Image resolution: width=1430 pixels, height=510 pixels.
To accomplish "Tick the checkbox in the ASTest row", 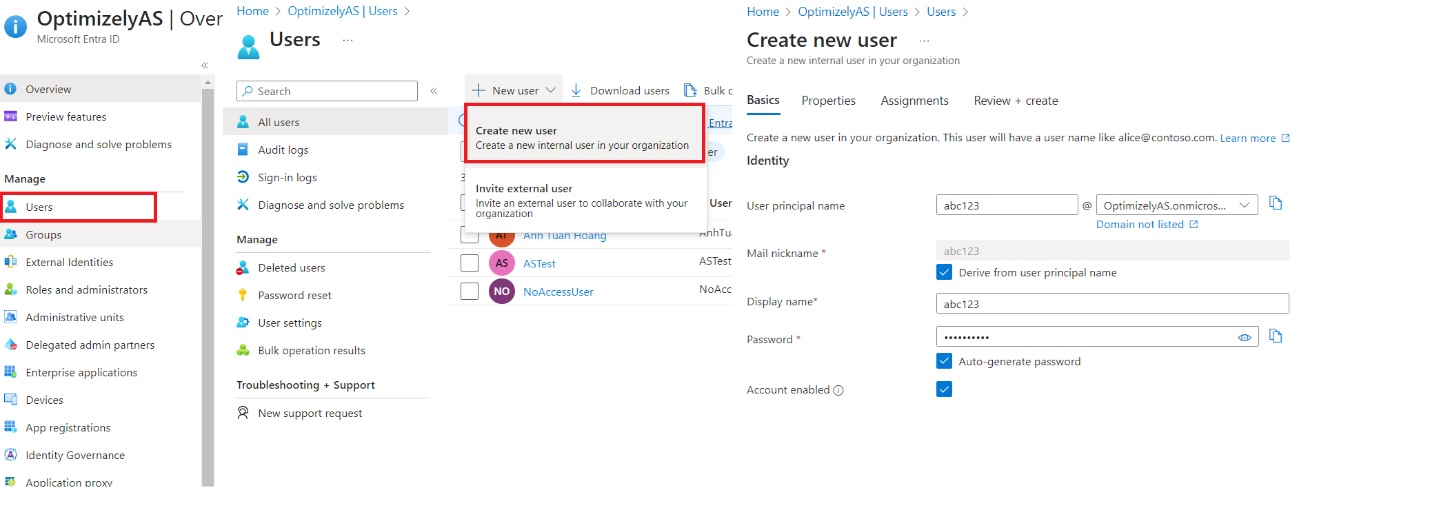I will tap(469, 263).
